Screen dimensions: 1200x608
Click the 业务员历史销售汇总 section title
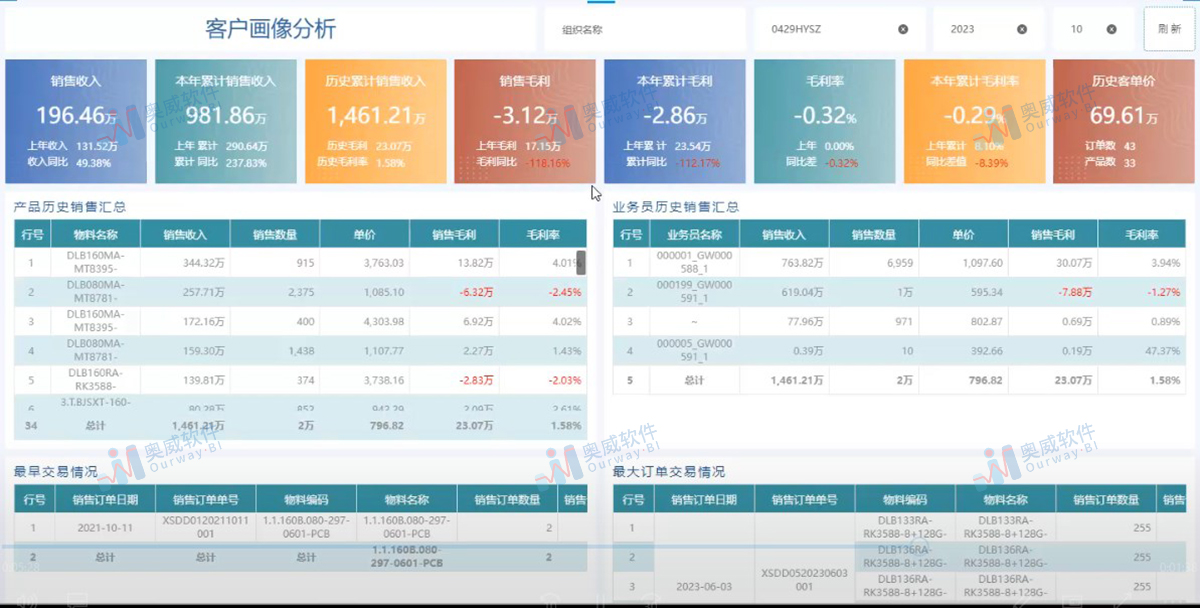[x=675, y=207]
